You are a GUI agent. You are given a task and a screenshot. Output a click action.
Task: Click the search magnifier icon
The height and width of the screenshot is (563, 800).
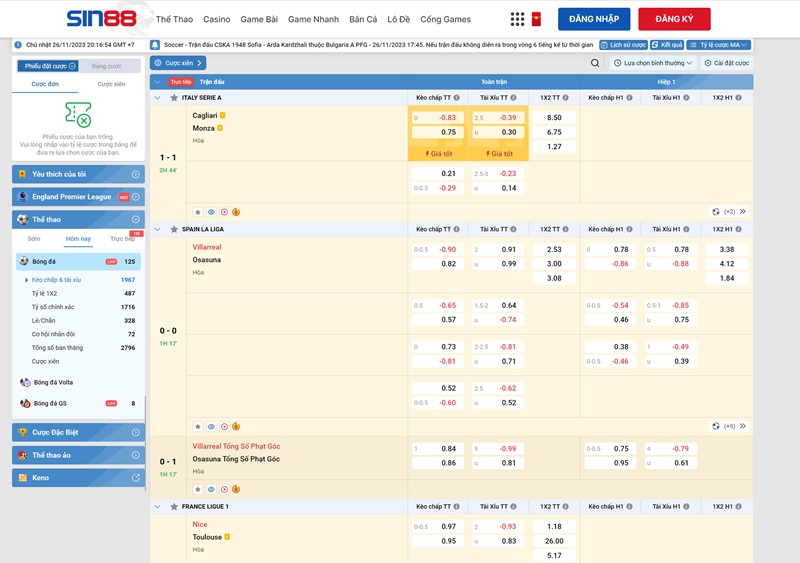click(x=595, y=63)
